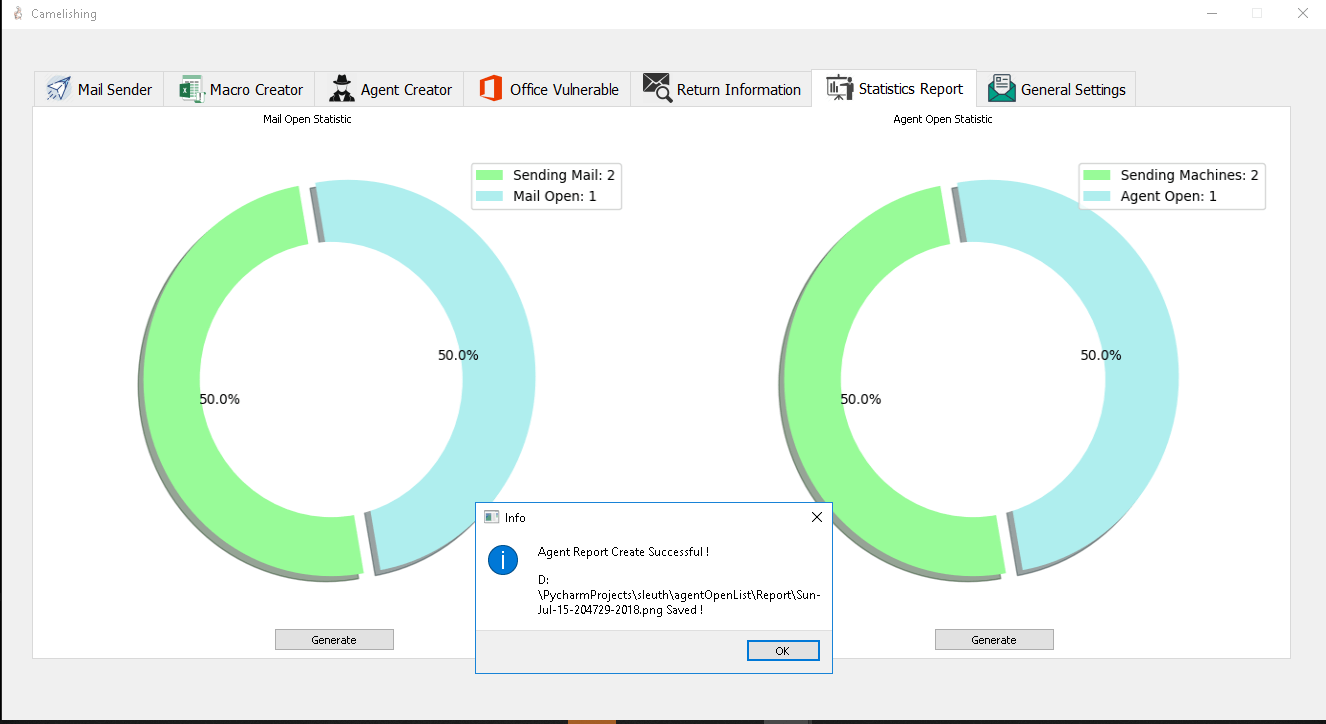1326x724 pixels.
Task: Generate the Agent Open Statistic report
Action: (x=994, y=640)
